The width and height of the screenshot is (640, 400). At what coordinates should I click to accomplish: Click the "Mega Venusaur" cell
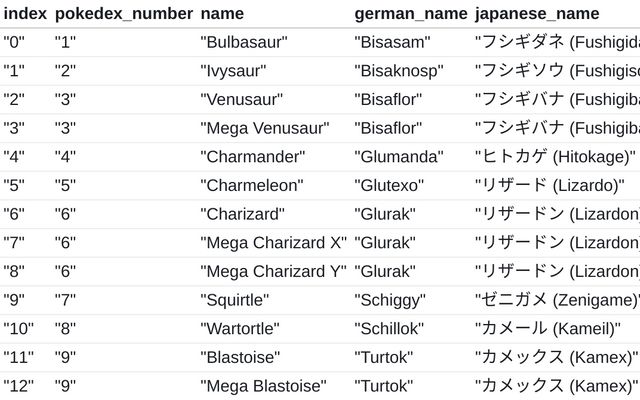(264, 128)
